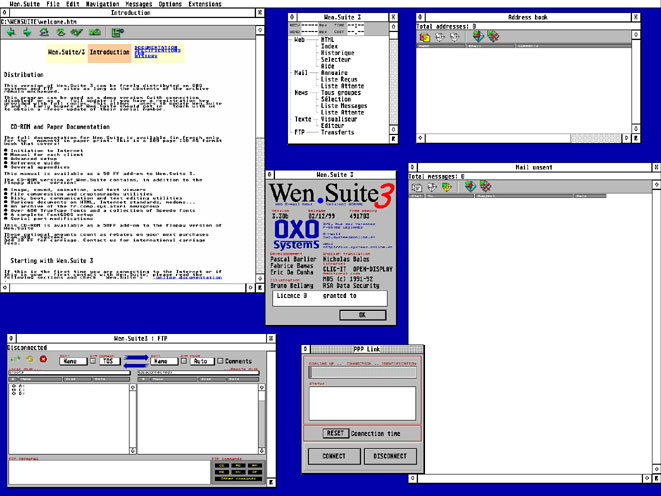Click the red-crossed icon in Mail unsent toolbar
Viewport: 661px width, 496px height.
click(x=485, y=186)
